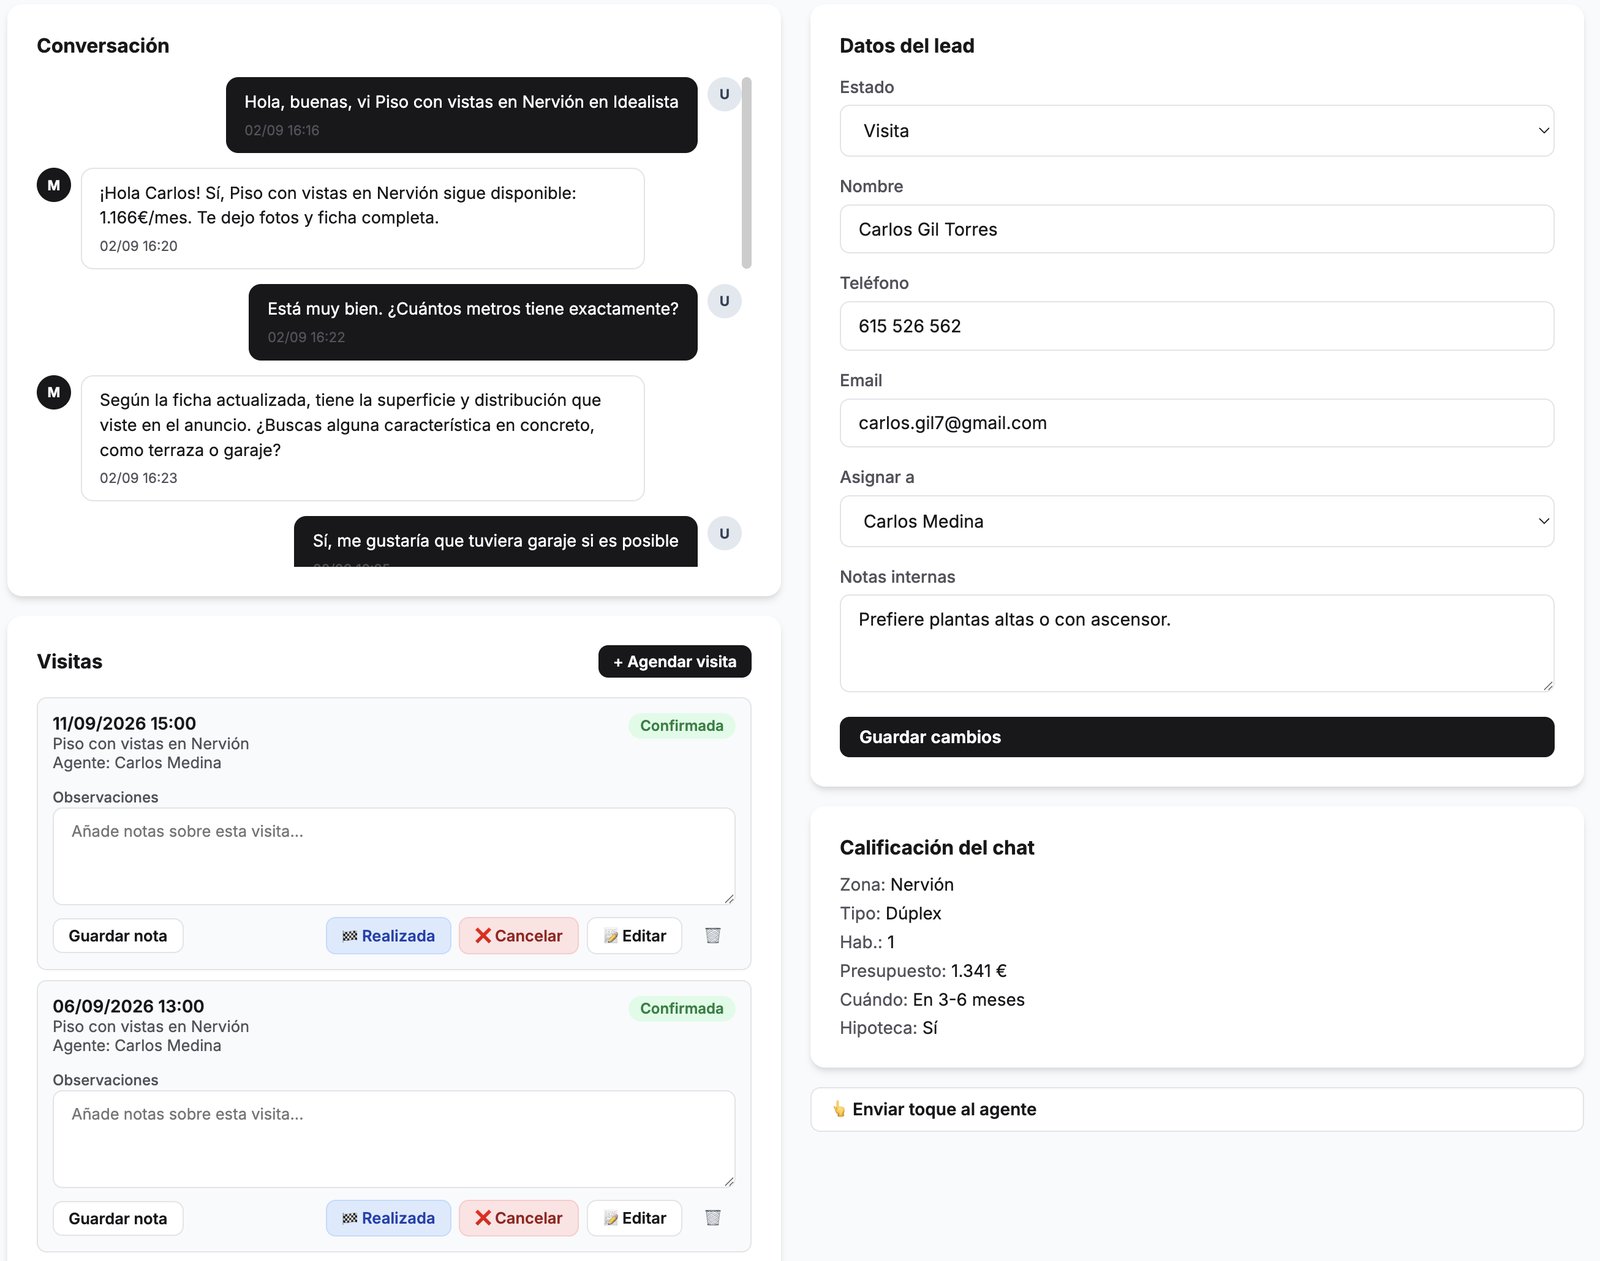The height and width of the screenshot is (1261, 1600).
Task: Open the Asignar a dropdown showing Carlos Medina
Action: (1196, 521)
